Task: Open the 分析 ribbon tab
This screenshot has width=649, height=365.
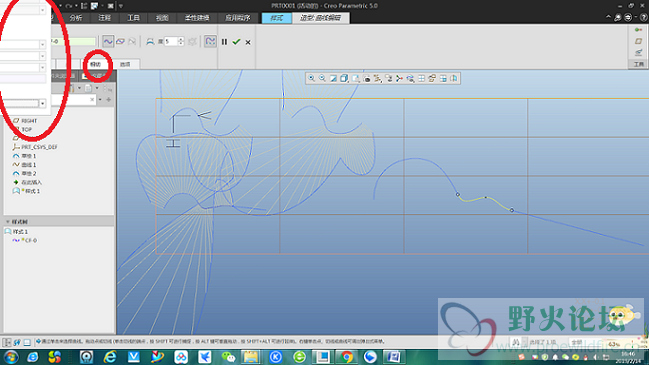Action: point(76,18)
